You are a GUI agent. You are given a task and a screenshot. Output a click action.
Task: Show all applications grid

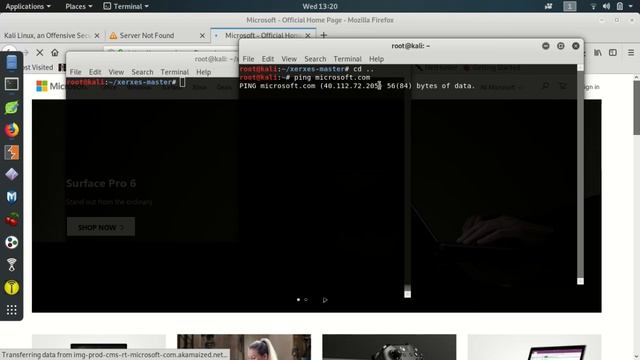[11, 310]
